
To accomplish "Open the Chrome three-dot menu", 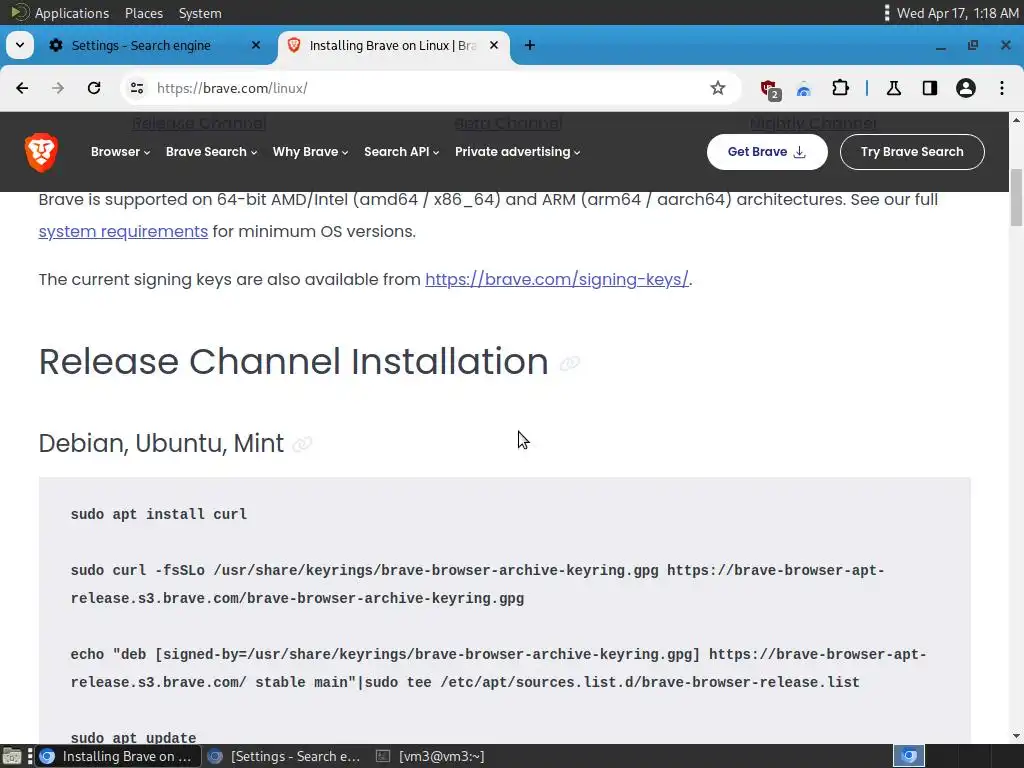I will pyautogui.click(x=1002, y=88).
